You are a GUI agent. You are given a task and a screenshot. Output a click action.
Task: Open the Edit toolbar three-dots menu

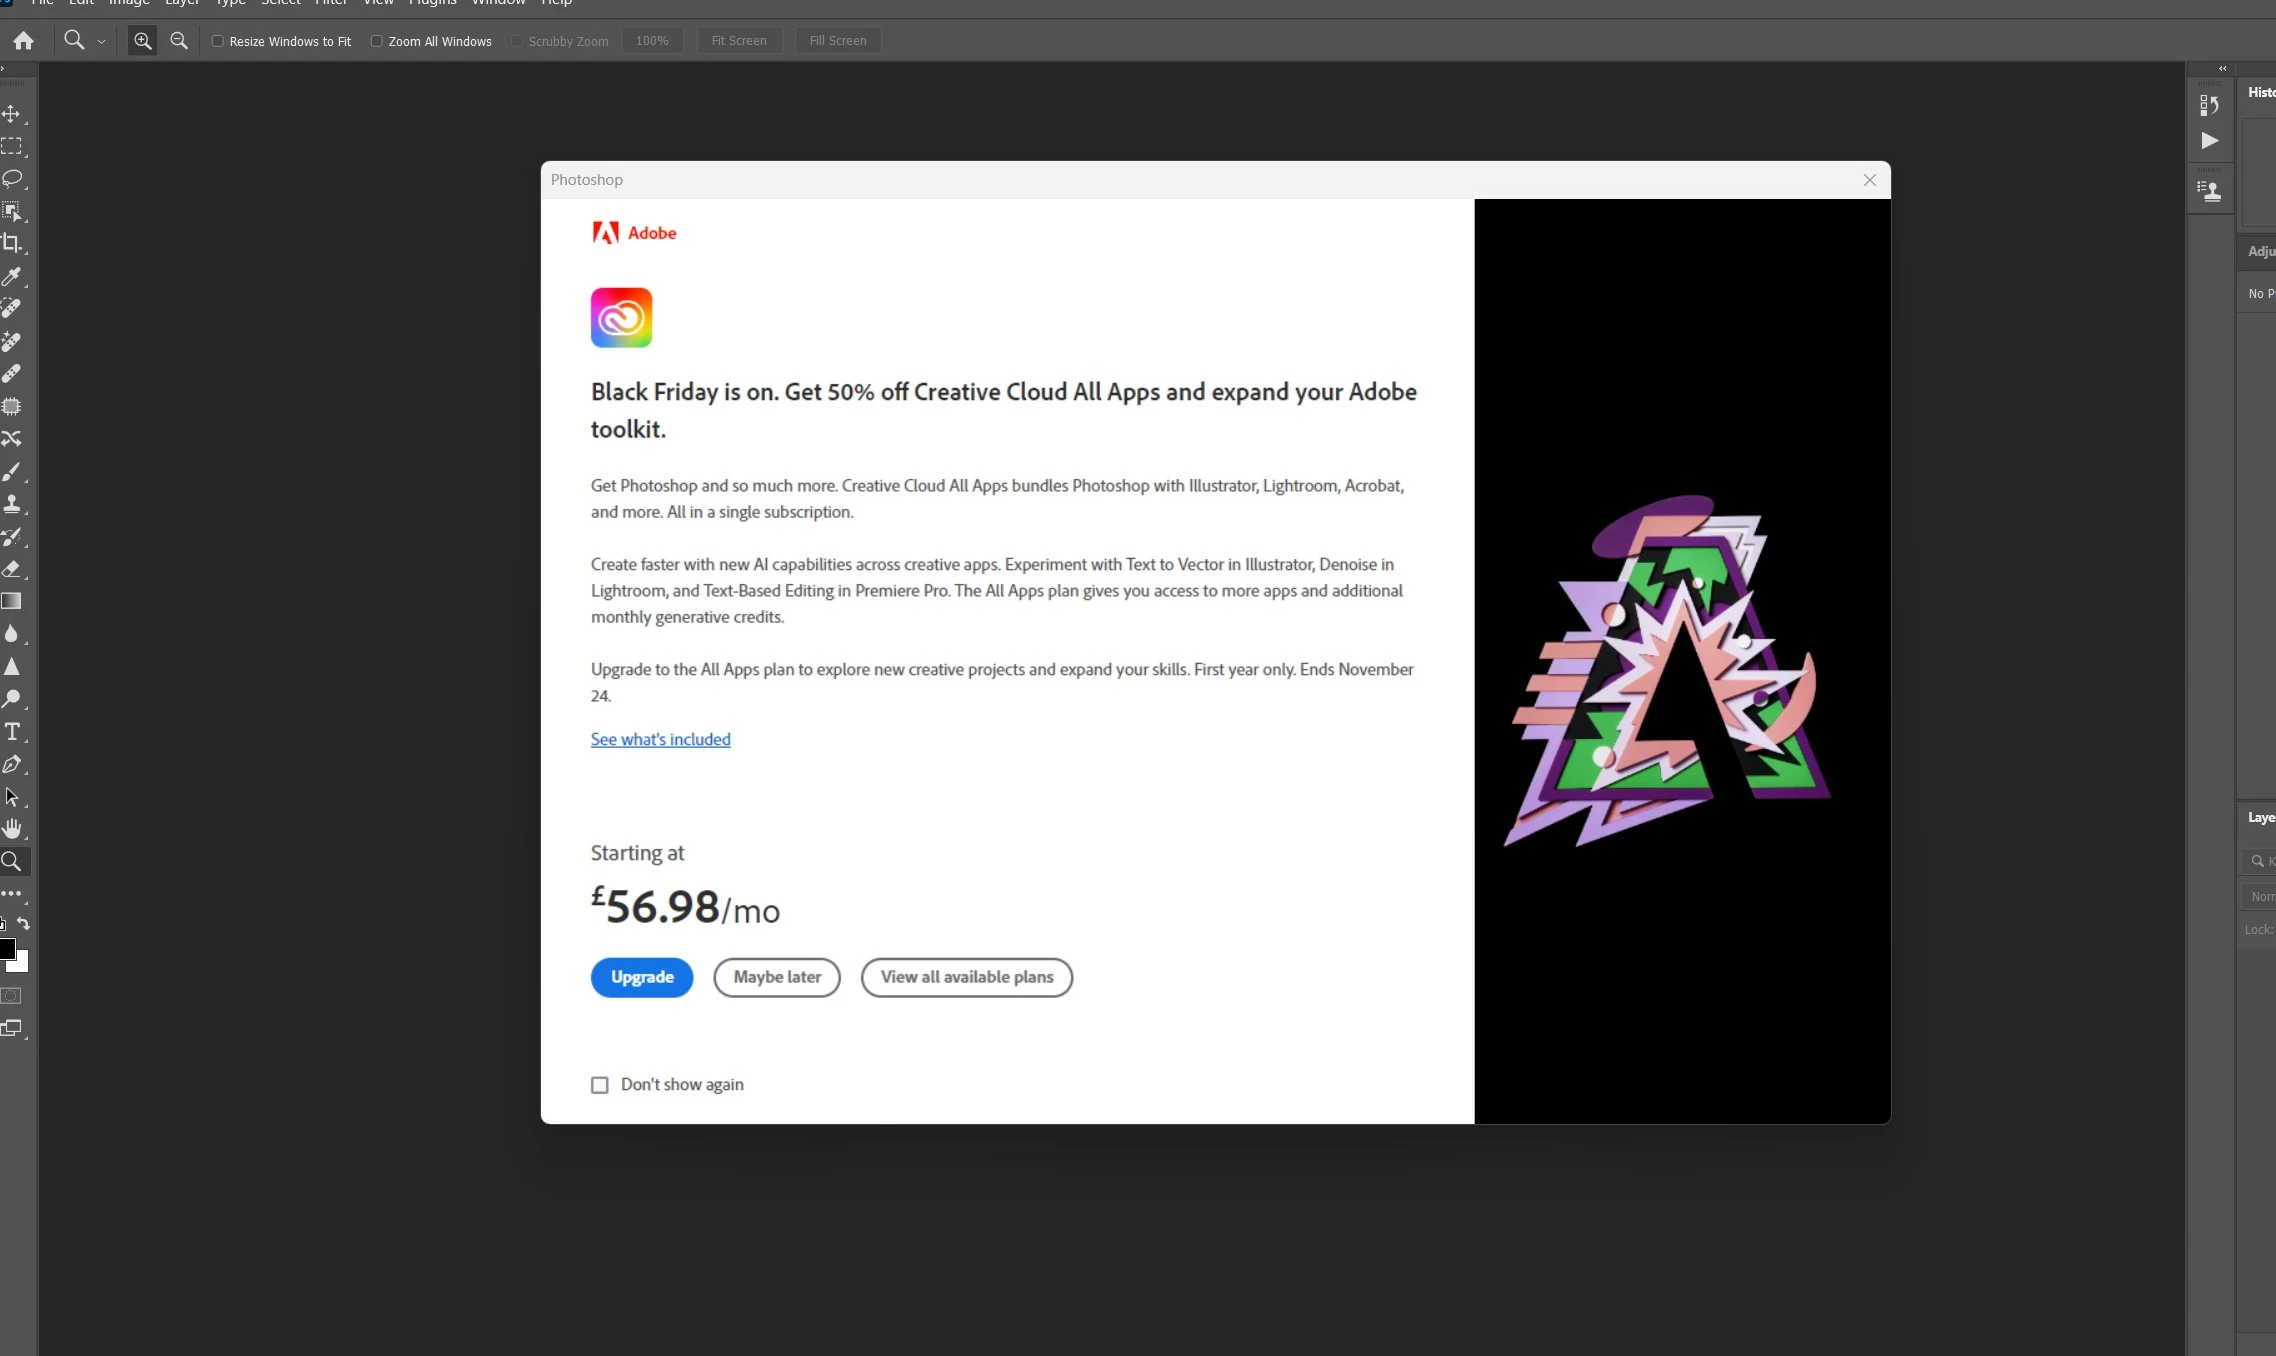coord(12,894)
